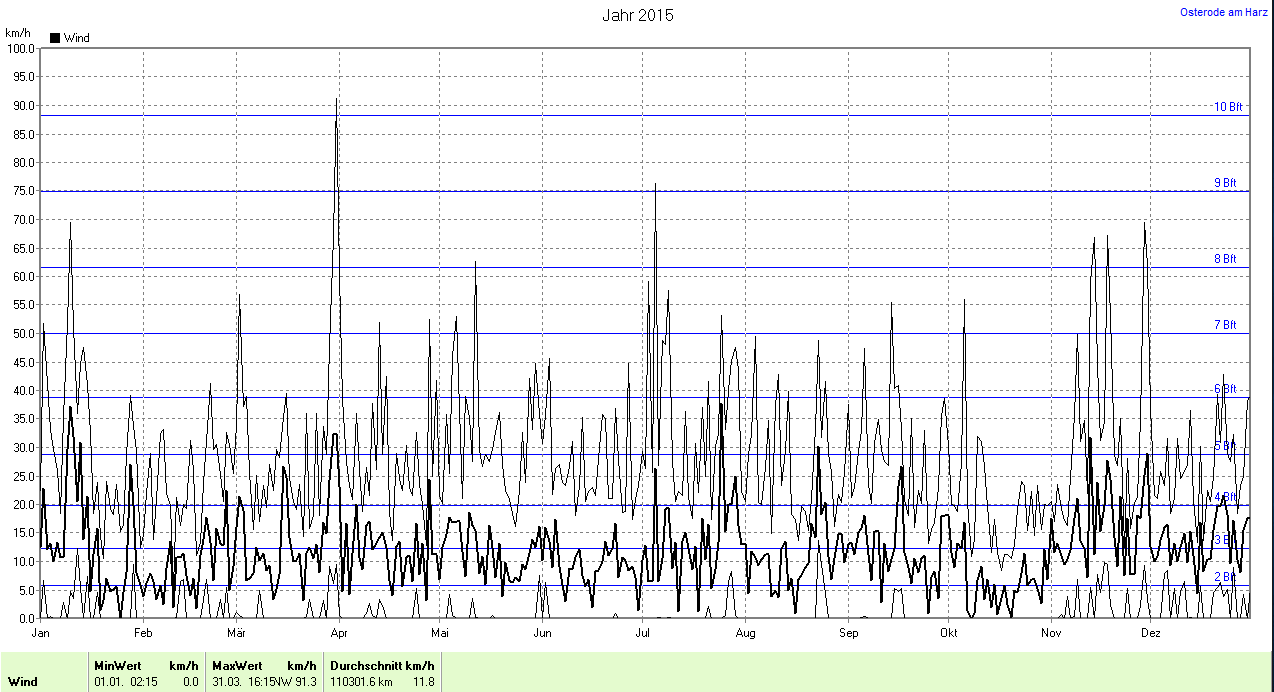Click the Okt month label

(949, 633)
